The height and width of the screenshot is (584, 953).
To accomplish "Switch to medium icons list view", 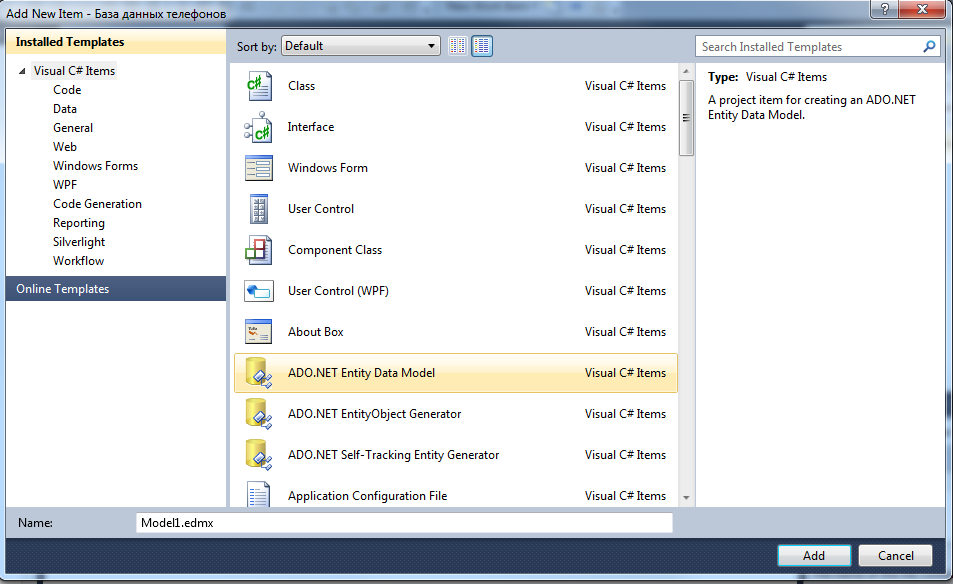I will click(482, 46).
